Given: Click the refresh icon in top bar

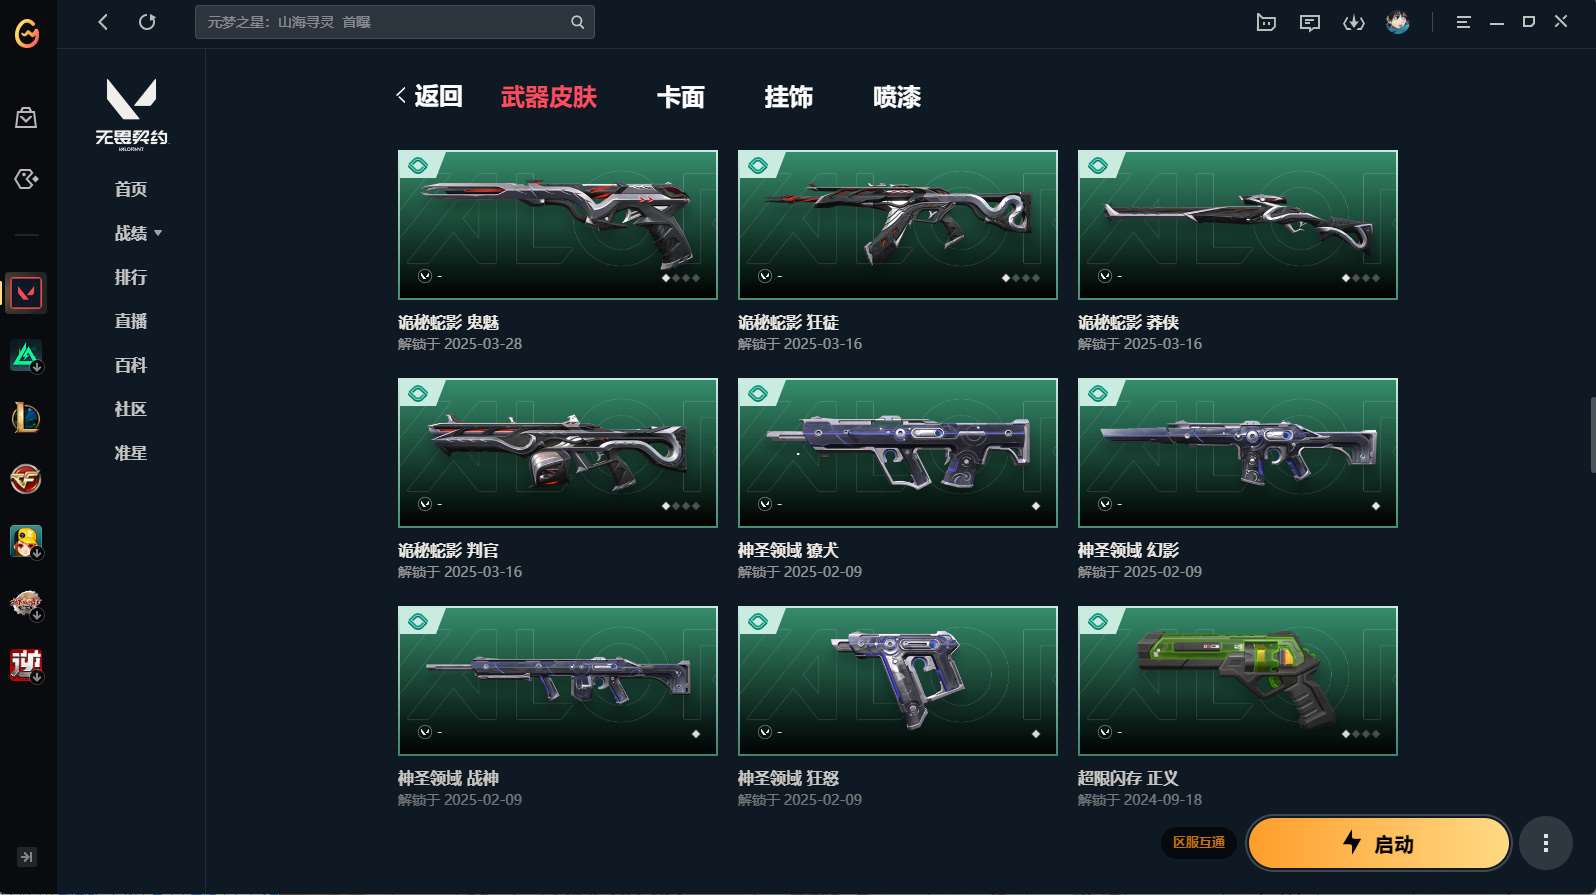Looking at the screenshot, I should [147, 22].
